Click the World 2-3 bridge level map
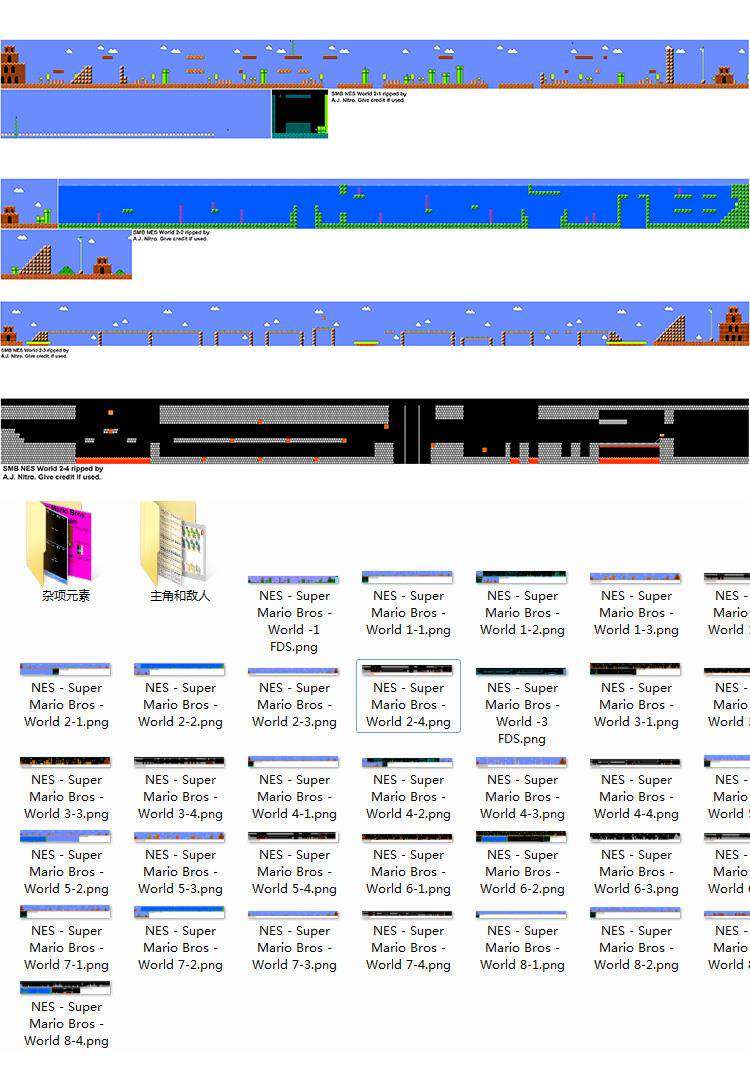The height and width of the screenshot is (1071, 750). pos(374,325)
